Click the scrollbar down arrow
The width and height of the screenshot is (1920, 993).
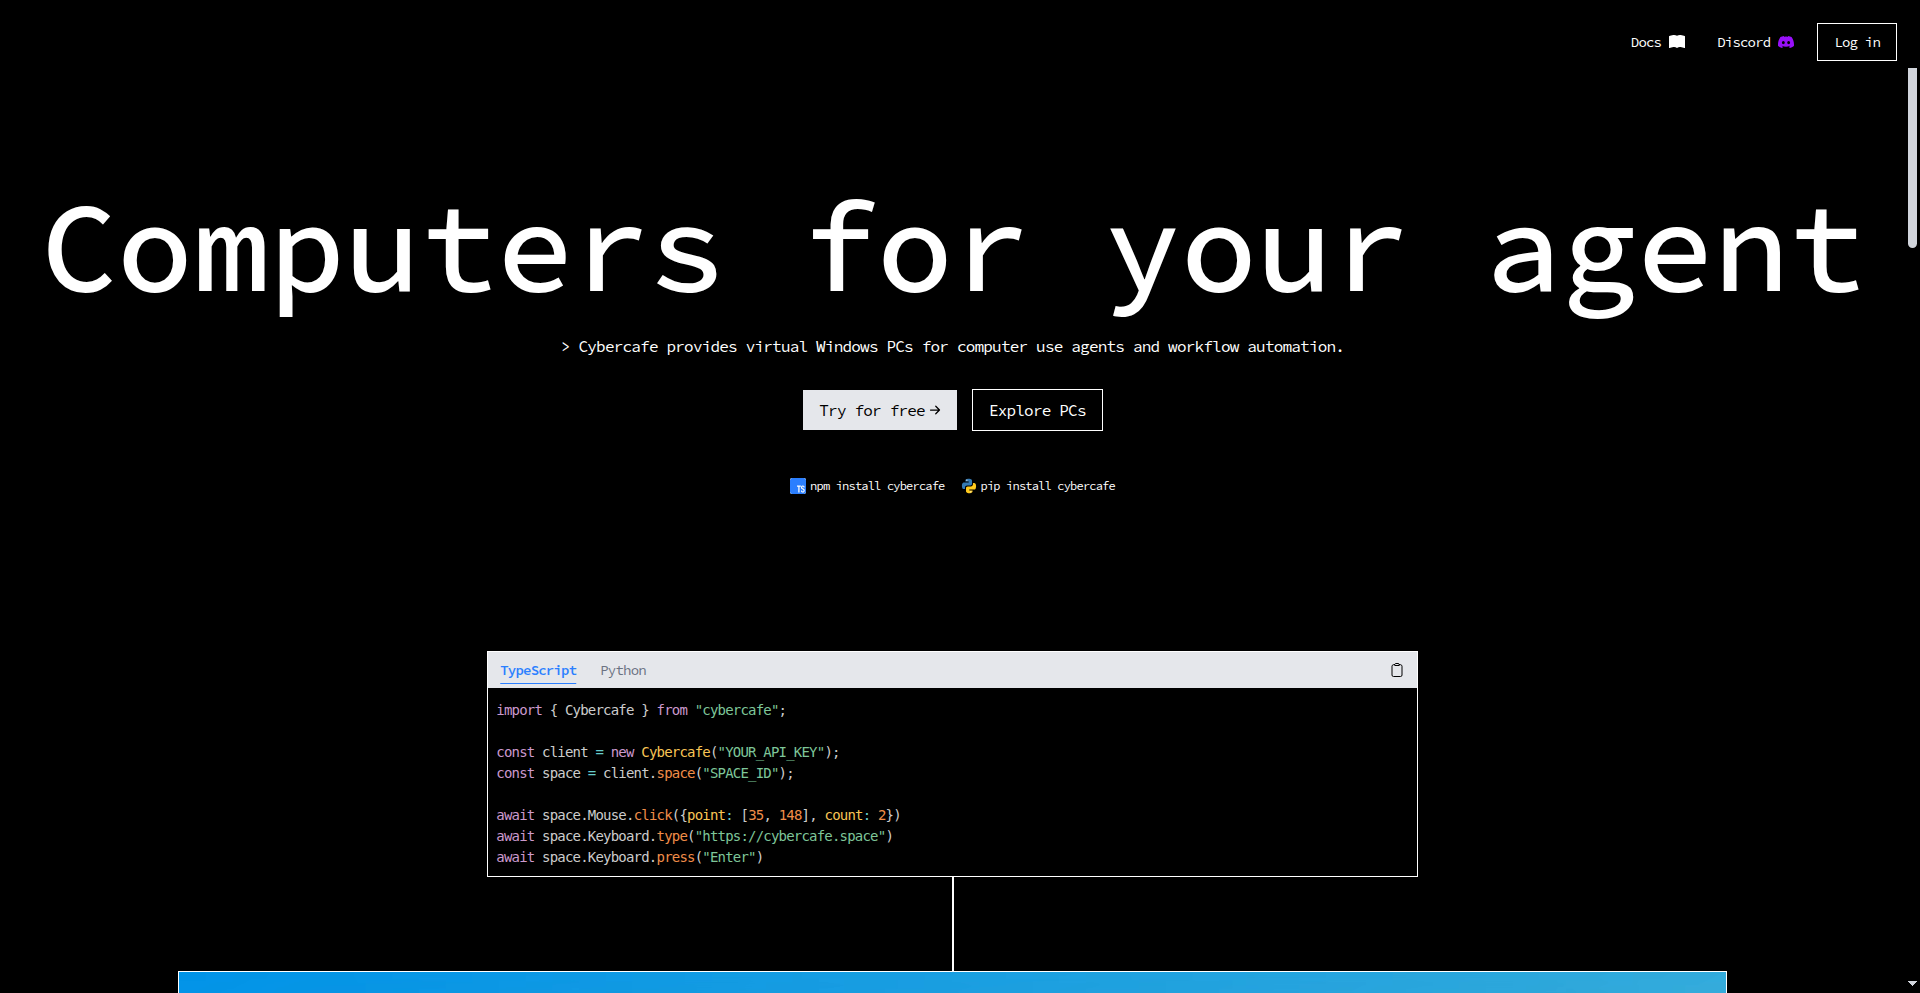click(x=1912, y=984)
